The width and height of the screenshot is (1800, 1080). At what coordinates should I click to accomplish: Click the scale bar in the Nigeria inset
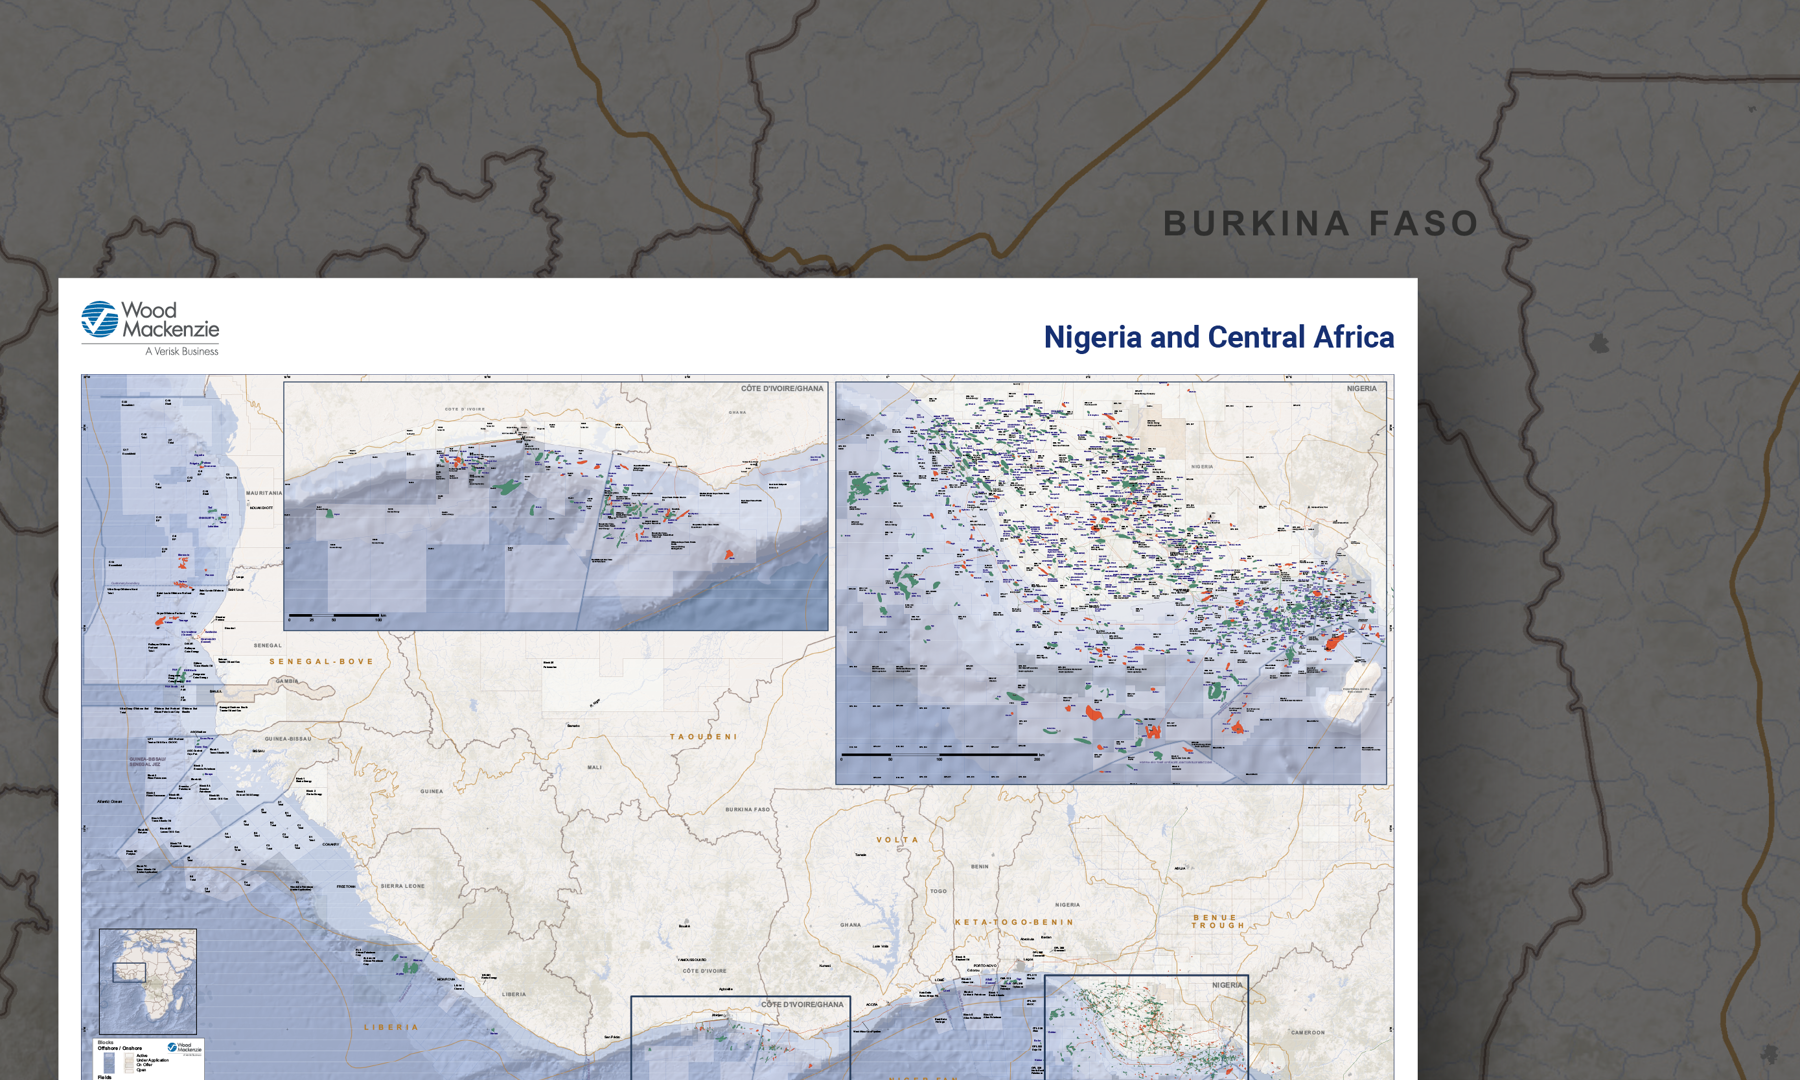[940, 755]
